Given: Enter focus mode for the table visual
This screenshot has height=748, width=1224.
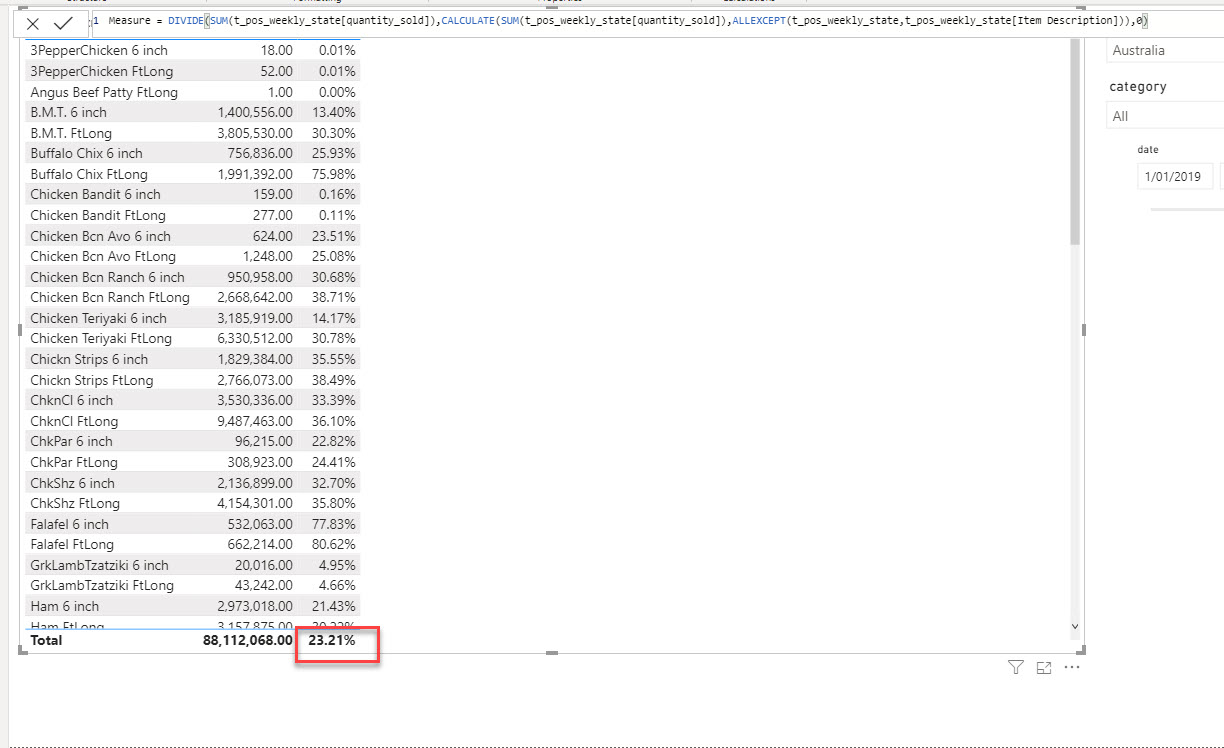Looking at the screenshot, I should 1044,668.
